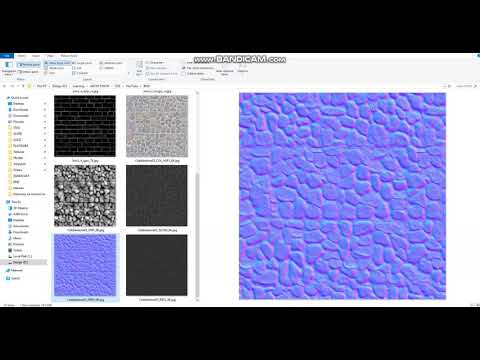Open Pictures under Quick access
Screen dimensions: 480x360
coord(18,122)
